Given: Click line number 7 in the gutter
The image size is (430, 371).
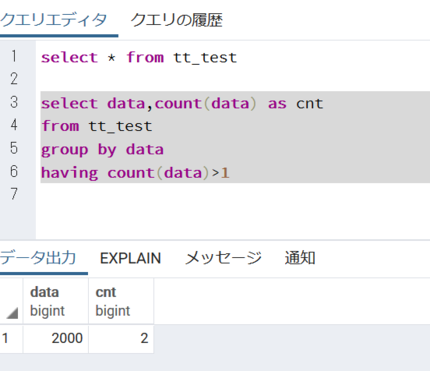Looking at the screenshot, I should (14, 194).
